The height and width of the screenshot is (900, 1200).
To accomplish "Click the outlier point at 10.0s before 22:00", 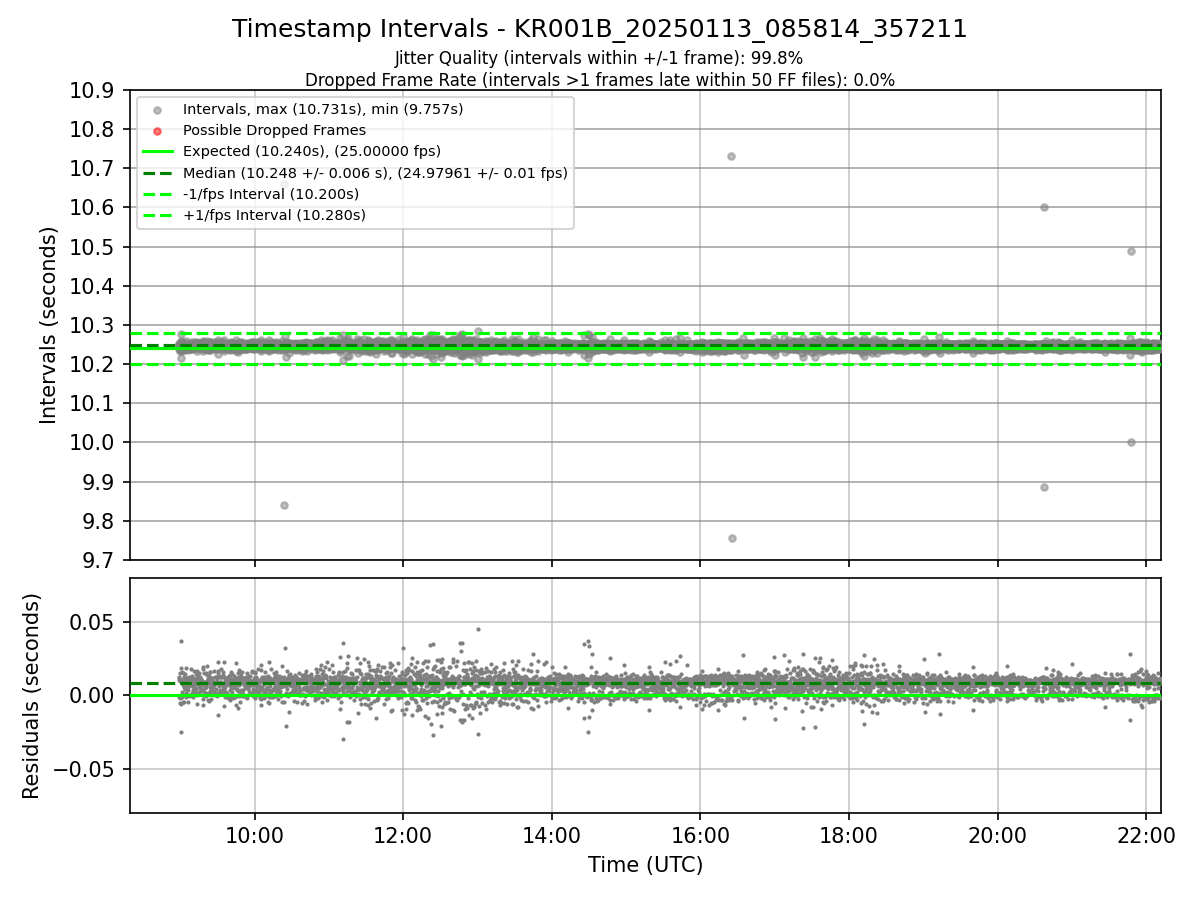I will pyautogui.click(x=1131, y=442).
